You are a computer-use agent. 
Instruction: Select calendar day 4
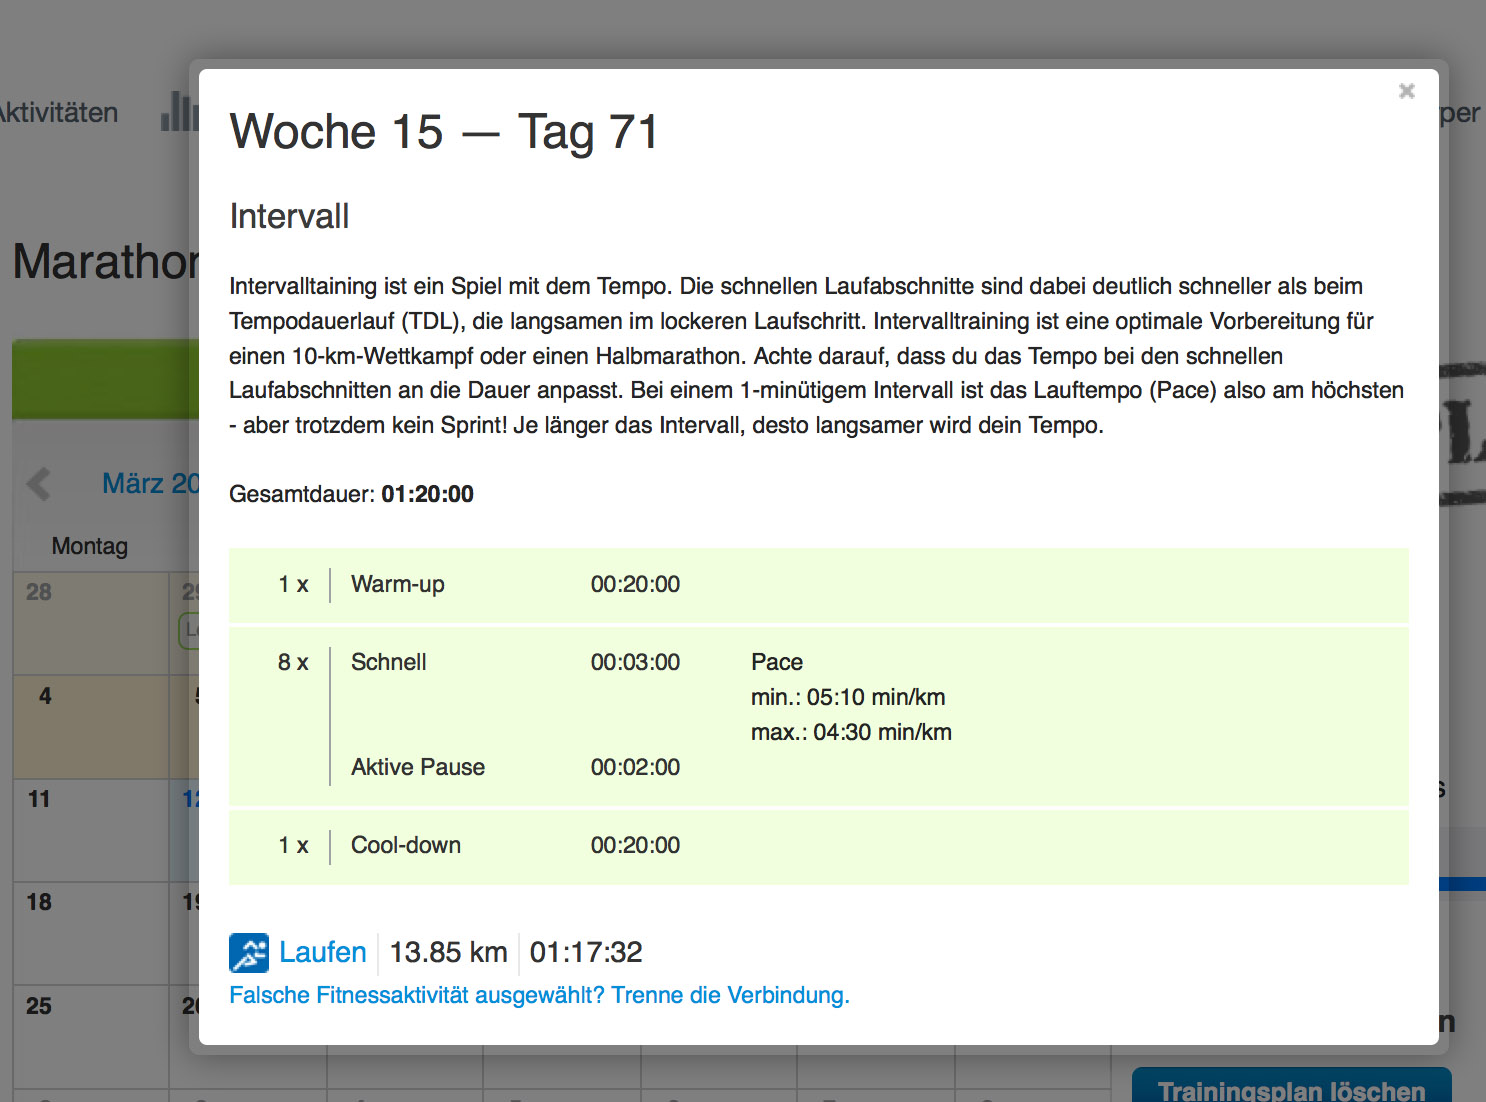[x=45, y=696]
